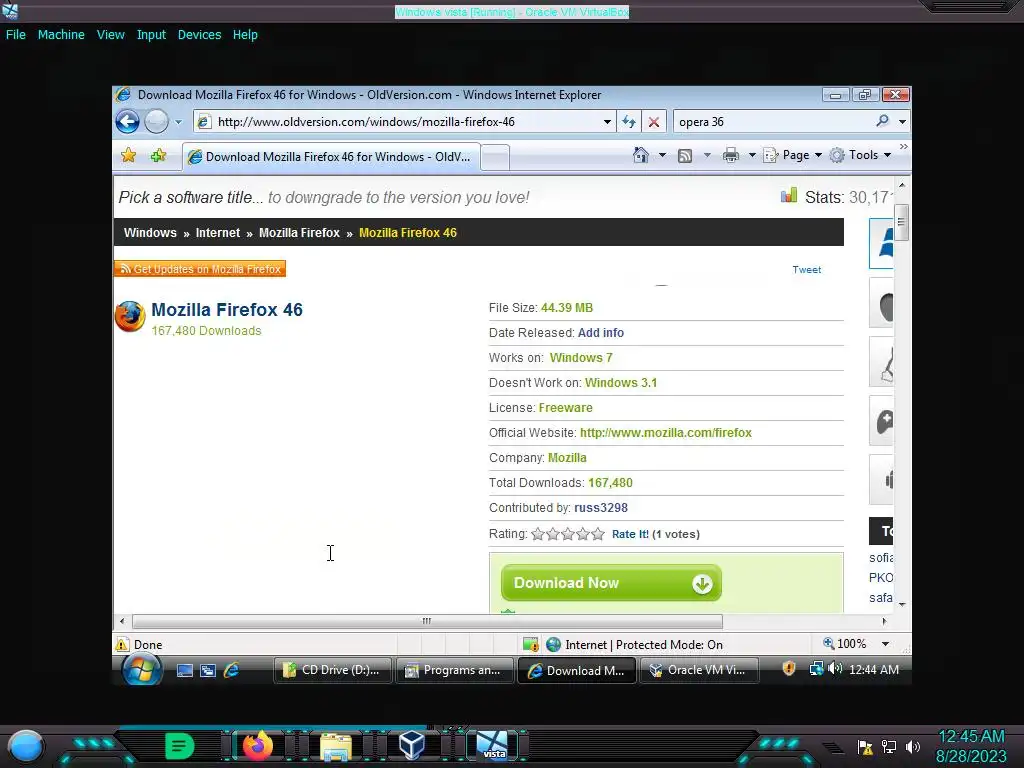Expand address bar history dropdown
Image resolution: width=1024 pixels, height=768 pixels.
[607, 122]
